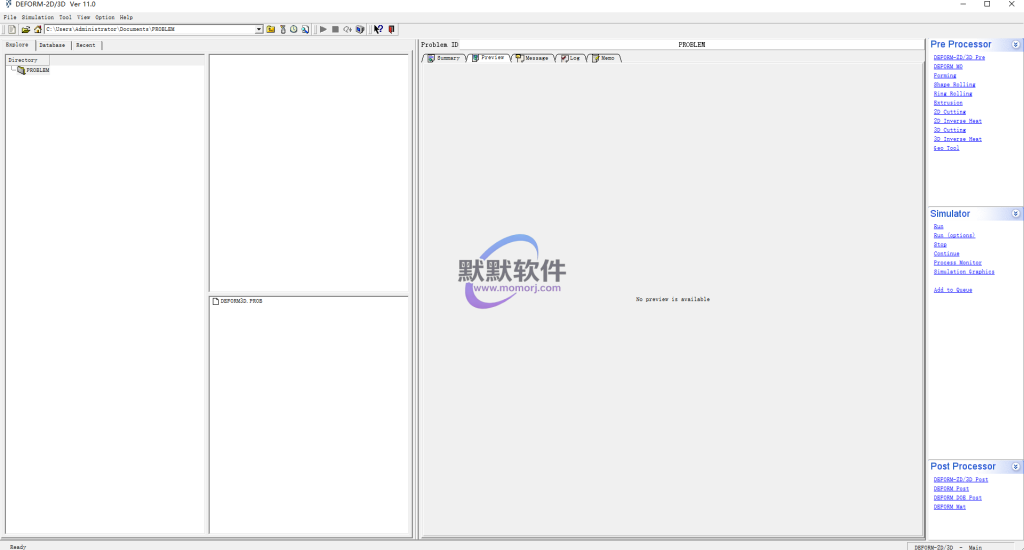This screenshot has width=1024, height=550.
Task: Collapse the Post Processor panel
Action: coord(1016,467)
